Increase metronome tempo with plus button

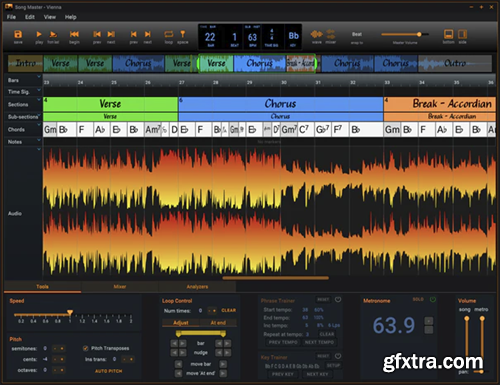pyautogui.click(x=429, y=321)
